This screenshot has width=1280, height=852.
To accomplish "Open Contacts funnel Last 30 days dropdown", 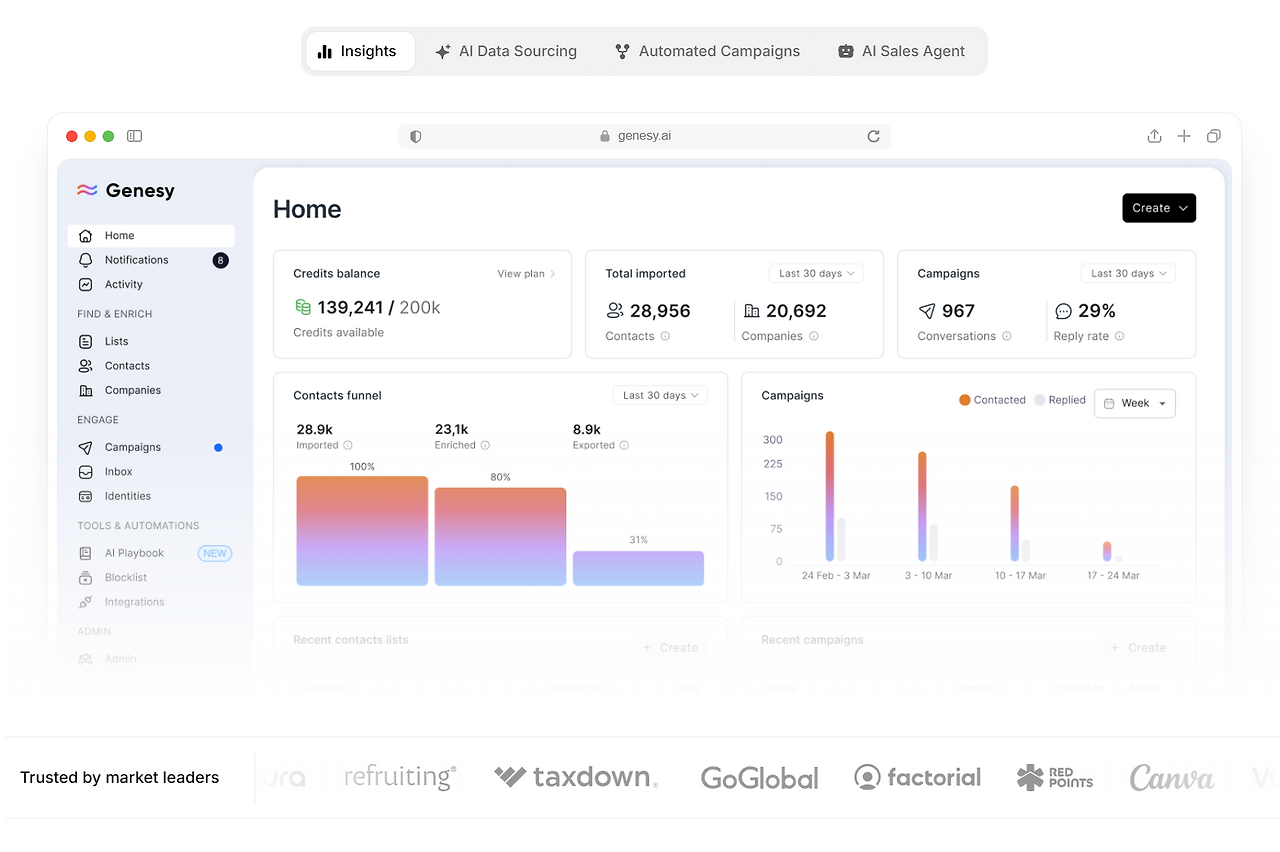I will coord(660,395).
